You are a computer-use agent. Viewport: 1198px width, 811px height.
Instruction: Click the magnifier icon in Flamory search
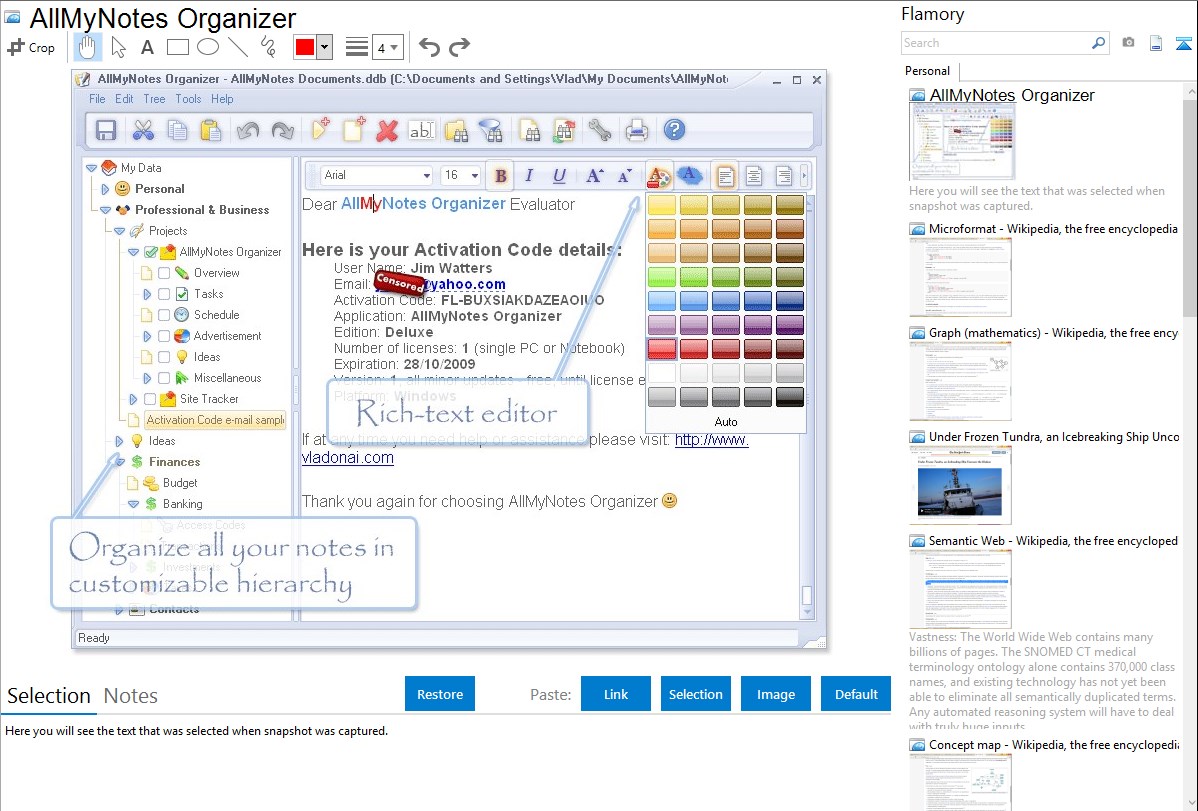1098,43
